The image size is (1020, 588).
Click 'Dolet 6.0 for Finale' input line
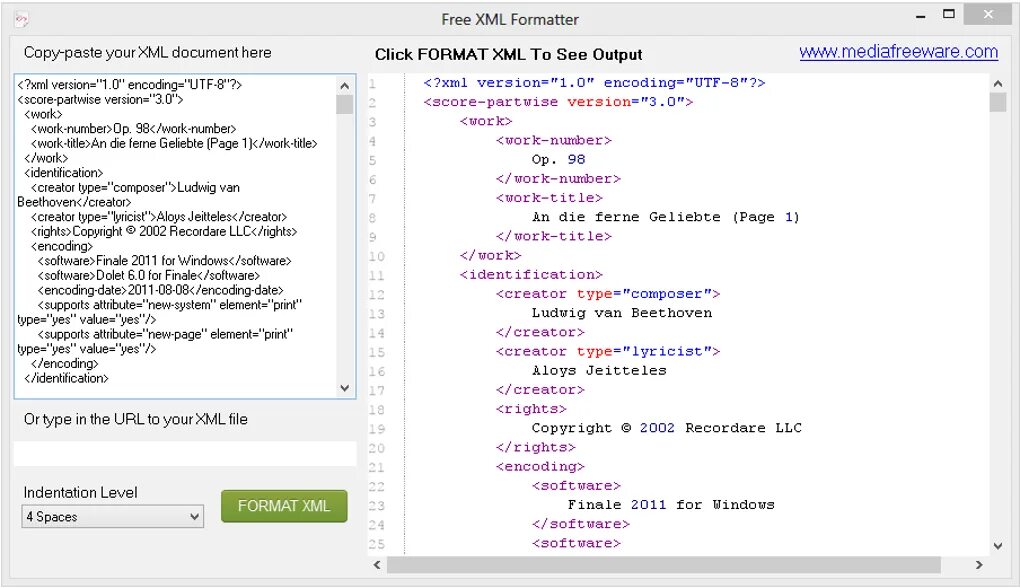click(148, 276)
